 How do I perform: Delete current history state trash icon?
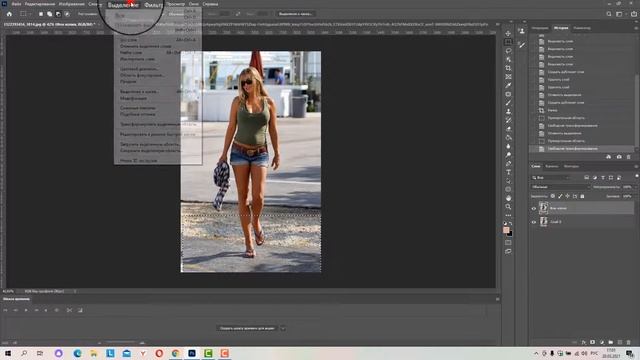click(x=629, y=157)
